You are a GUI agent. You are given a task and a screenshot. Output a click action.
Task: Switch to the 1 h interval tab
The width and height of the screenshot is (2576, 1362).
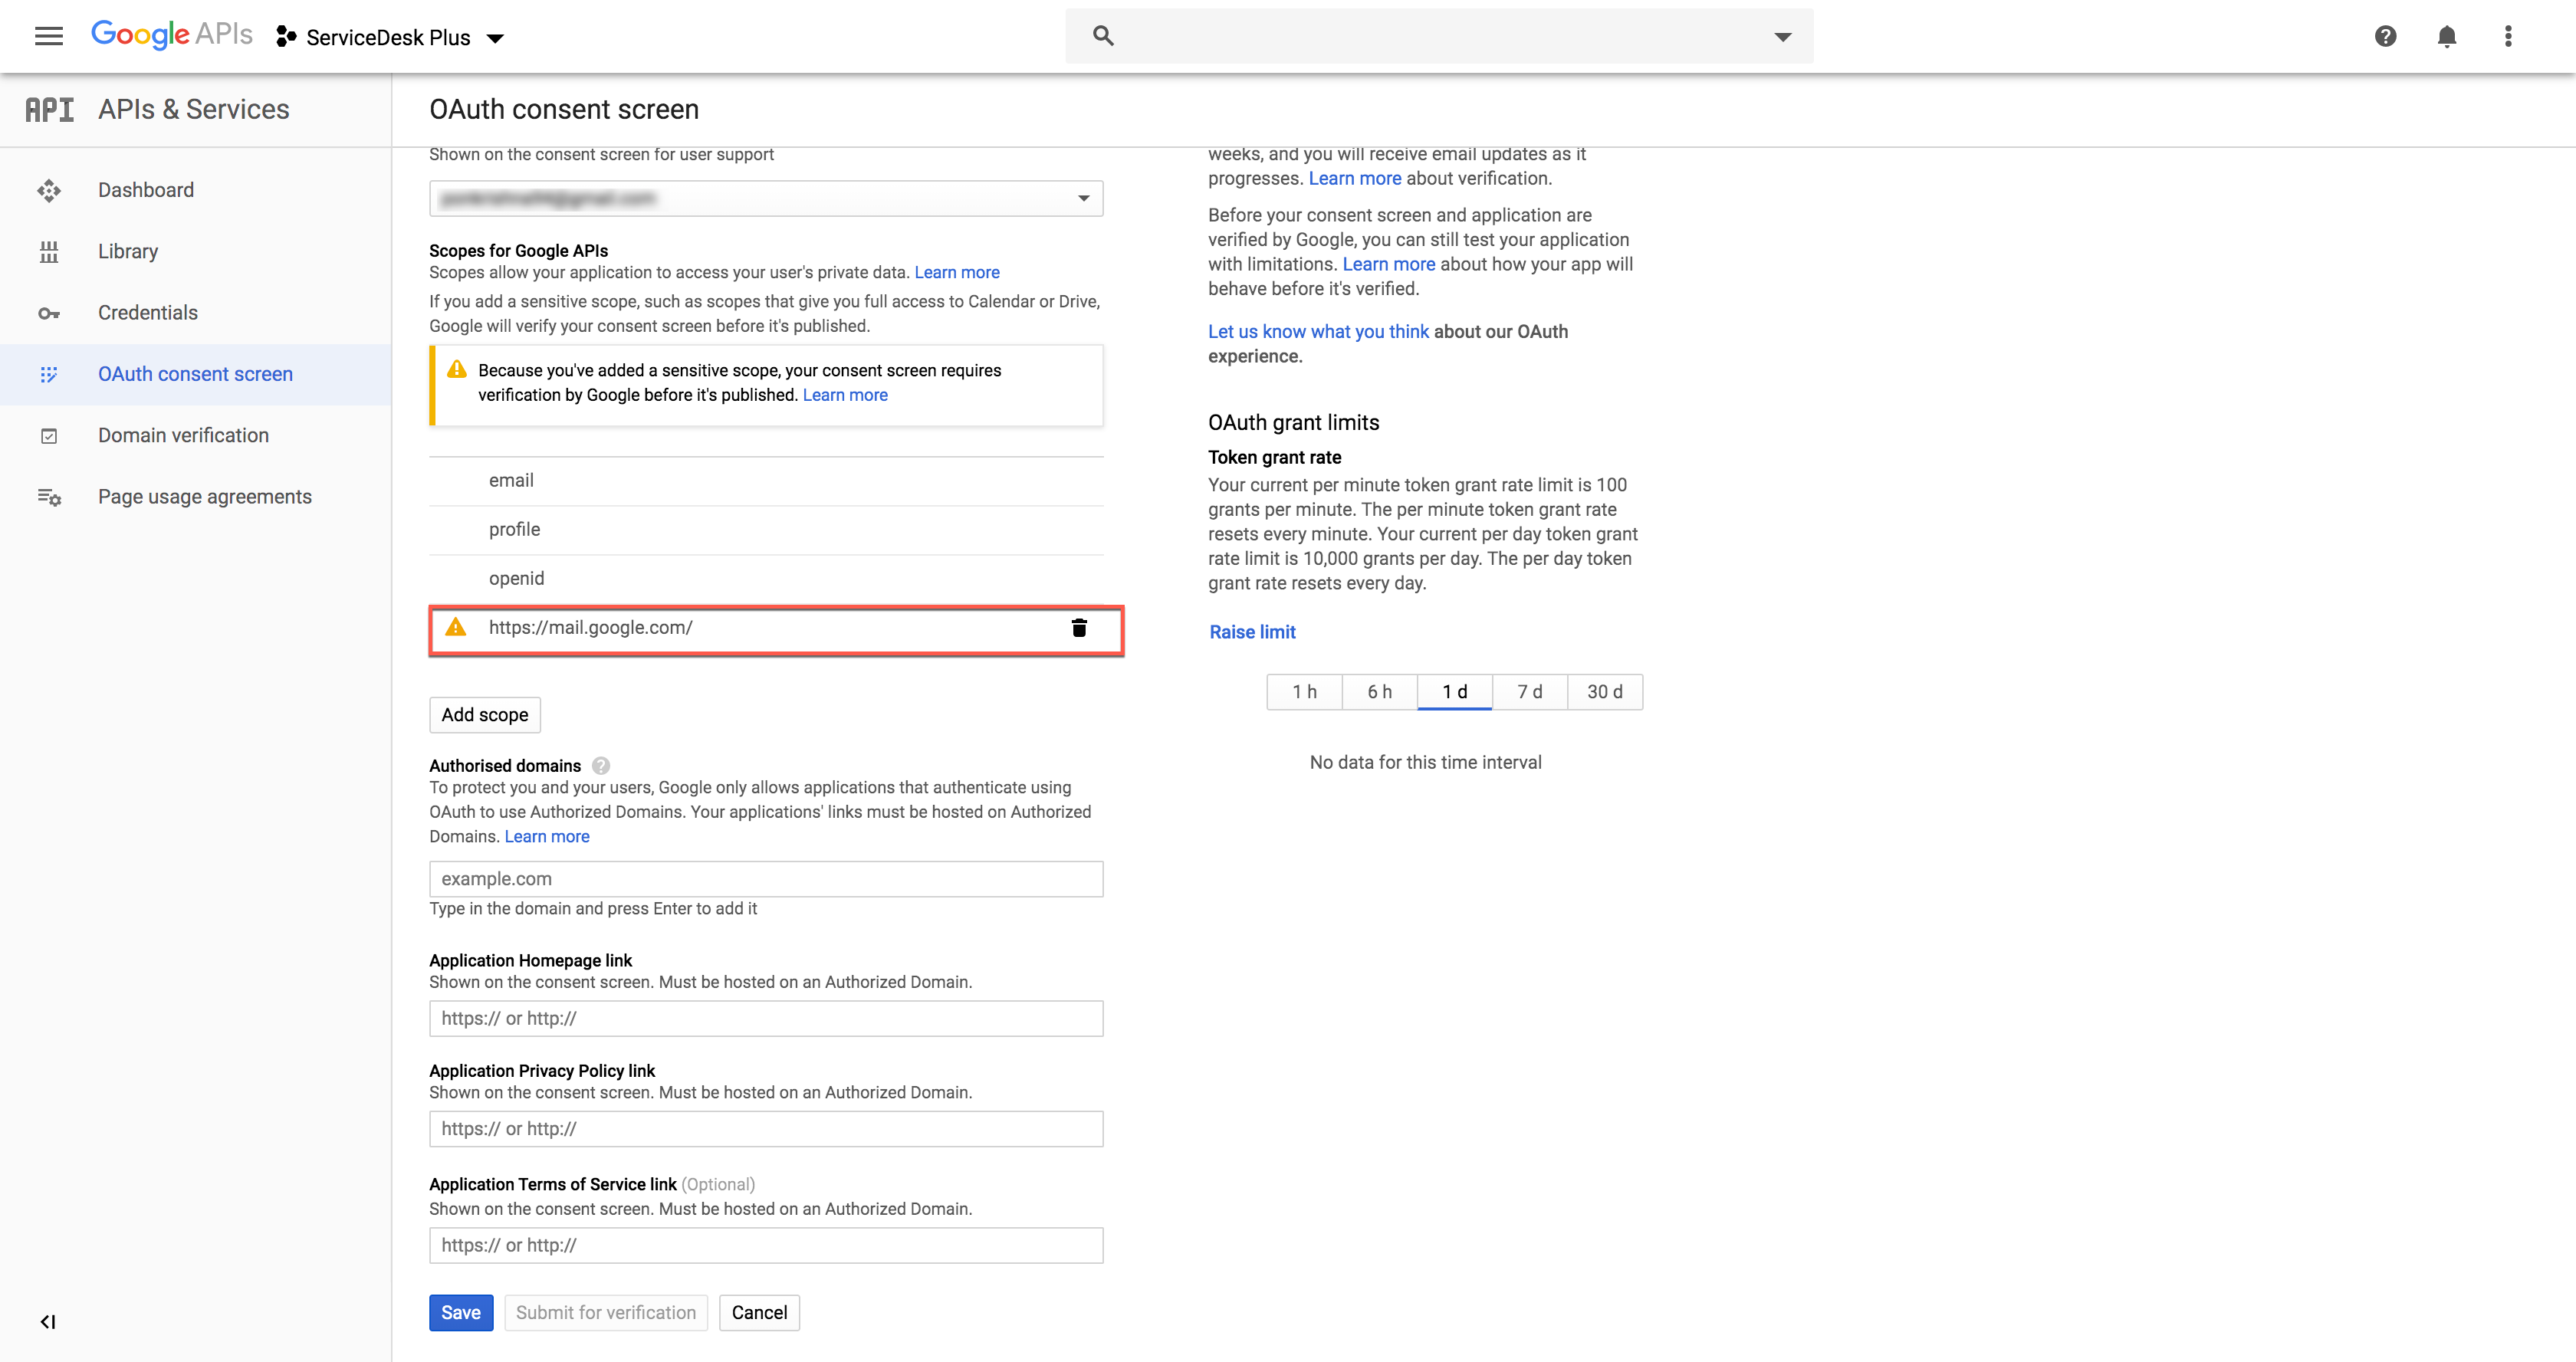[x=1304, y=692]
